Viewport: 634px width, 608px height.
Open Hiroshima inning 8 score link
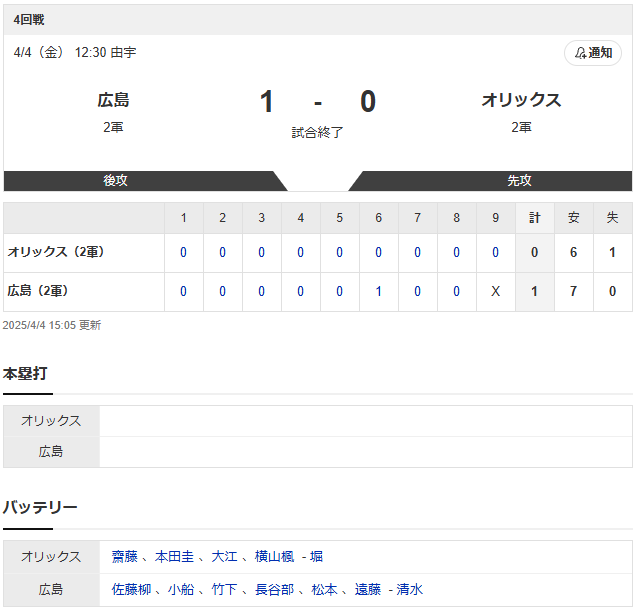coord(456,291)
